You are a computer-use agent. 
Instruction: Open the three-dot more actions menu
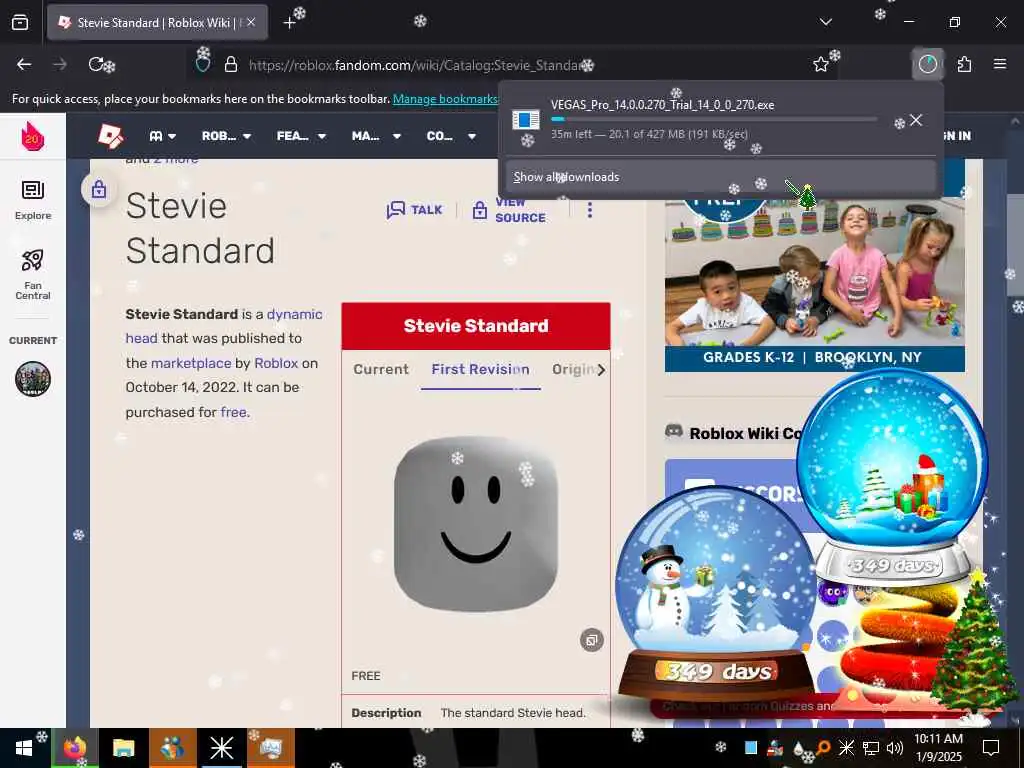[x=590, y=210]
